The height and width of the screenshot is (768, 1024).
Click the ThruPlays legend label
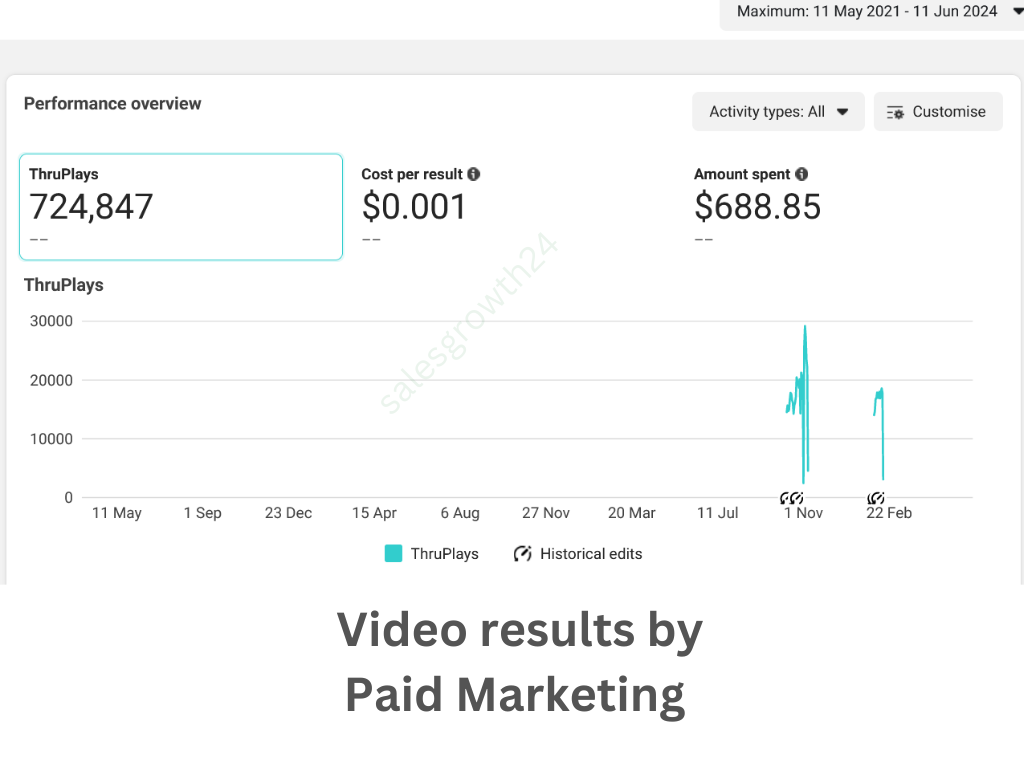click(x=445, y=554)
